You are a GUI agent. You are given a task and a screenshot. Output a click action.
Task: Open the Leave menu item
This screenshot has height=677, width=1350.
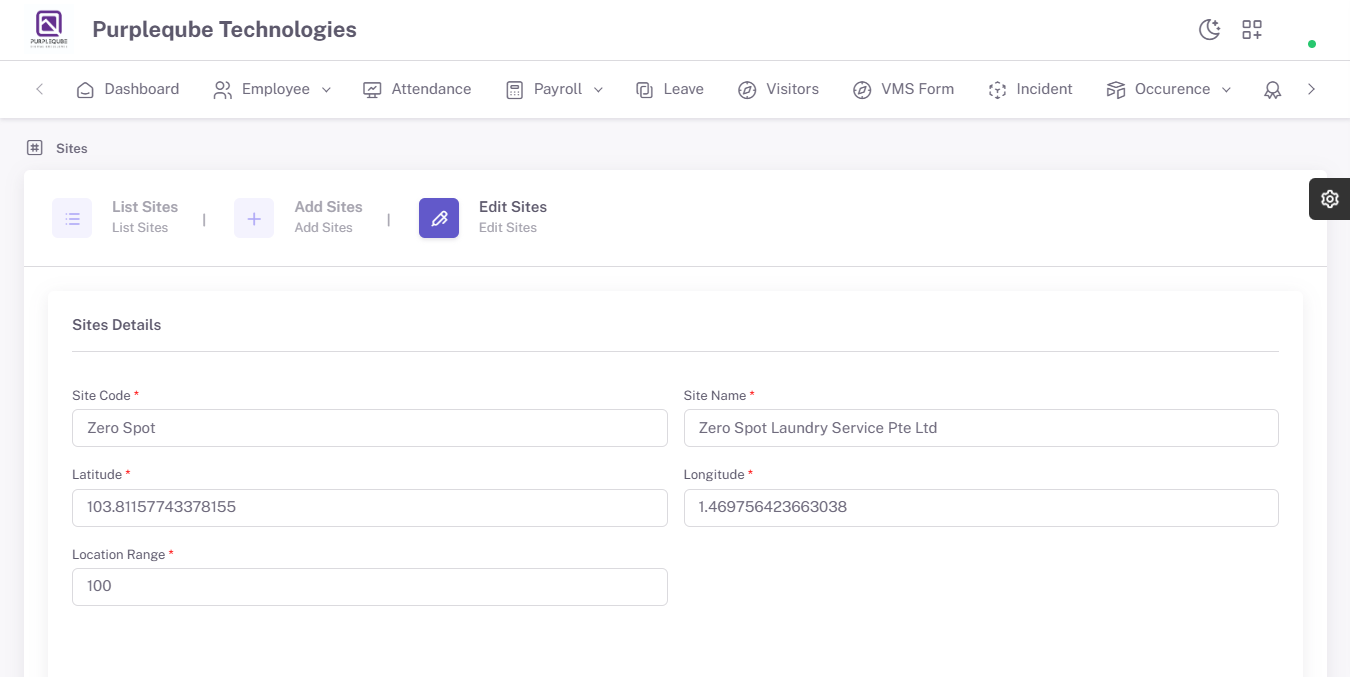point(670,89)
